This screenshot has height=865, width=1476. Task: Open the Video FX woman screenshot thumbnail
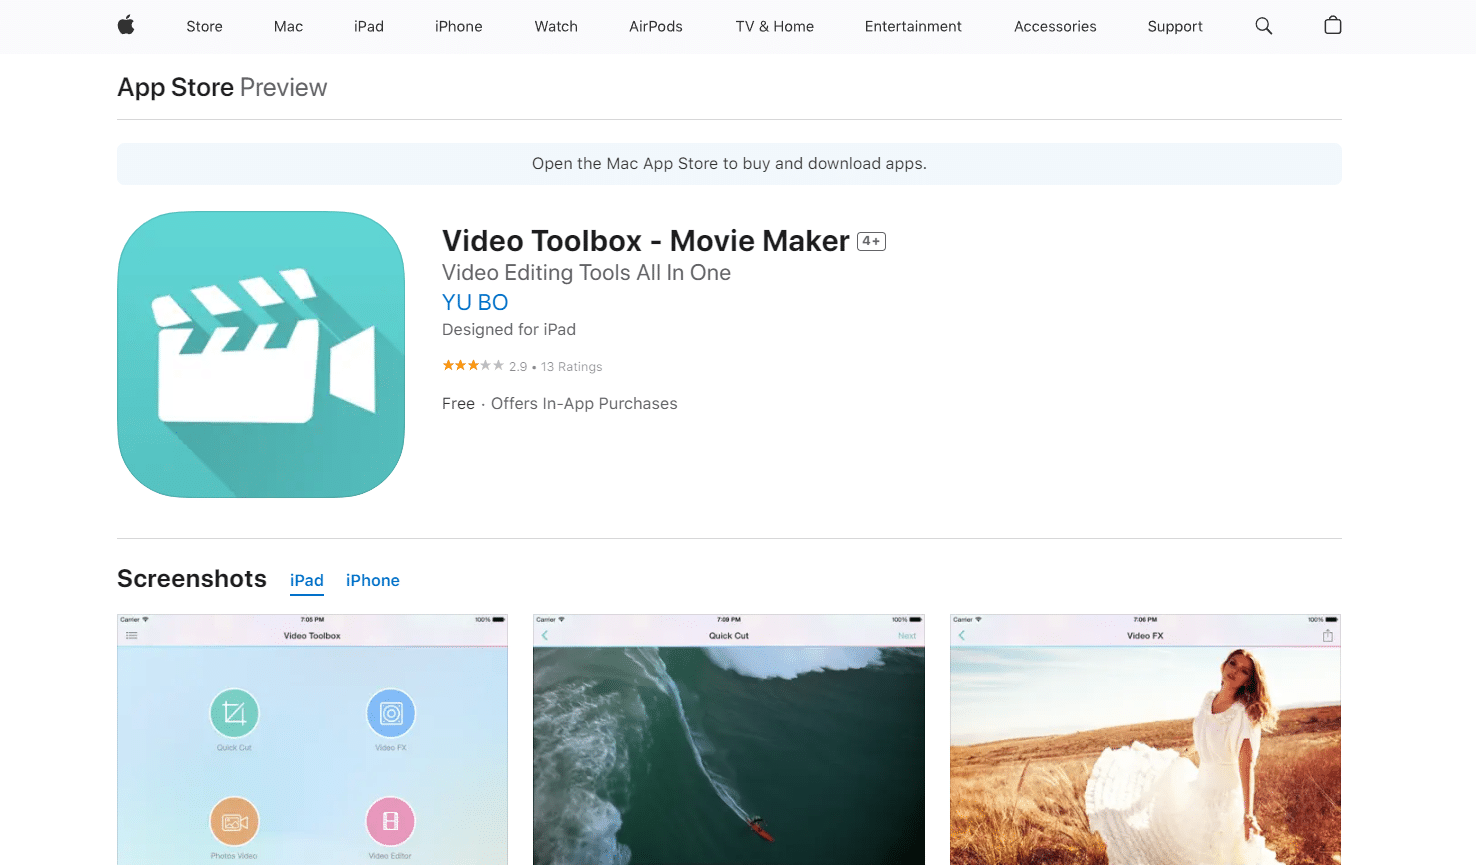pyautogui.click(x=1145, y=740)
